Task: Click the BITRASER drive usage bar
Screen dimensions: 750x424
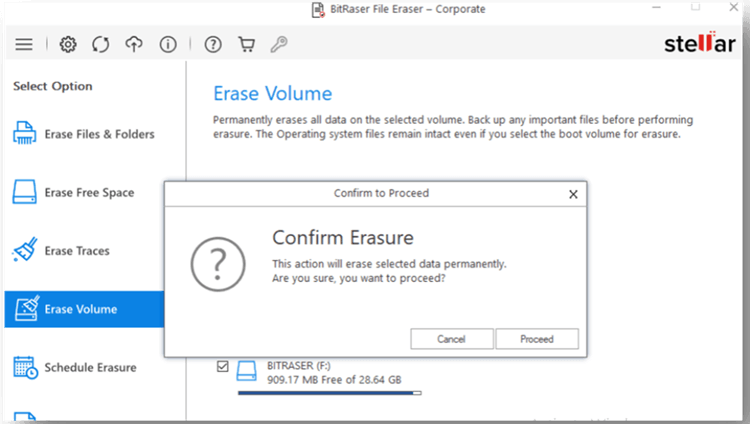Action: coord(329,393)
